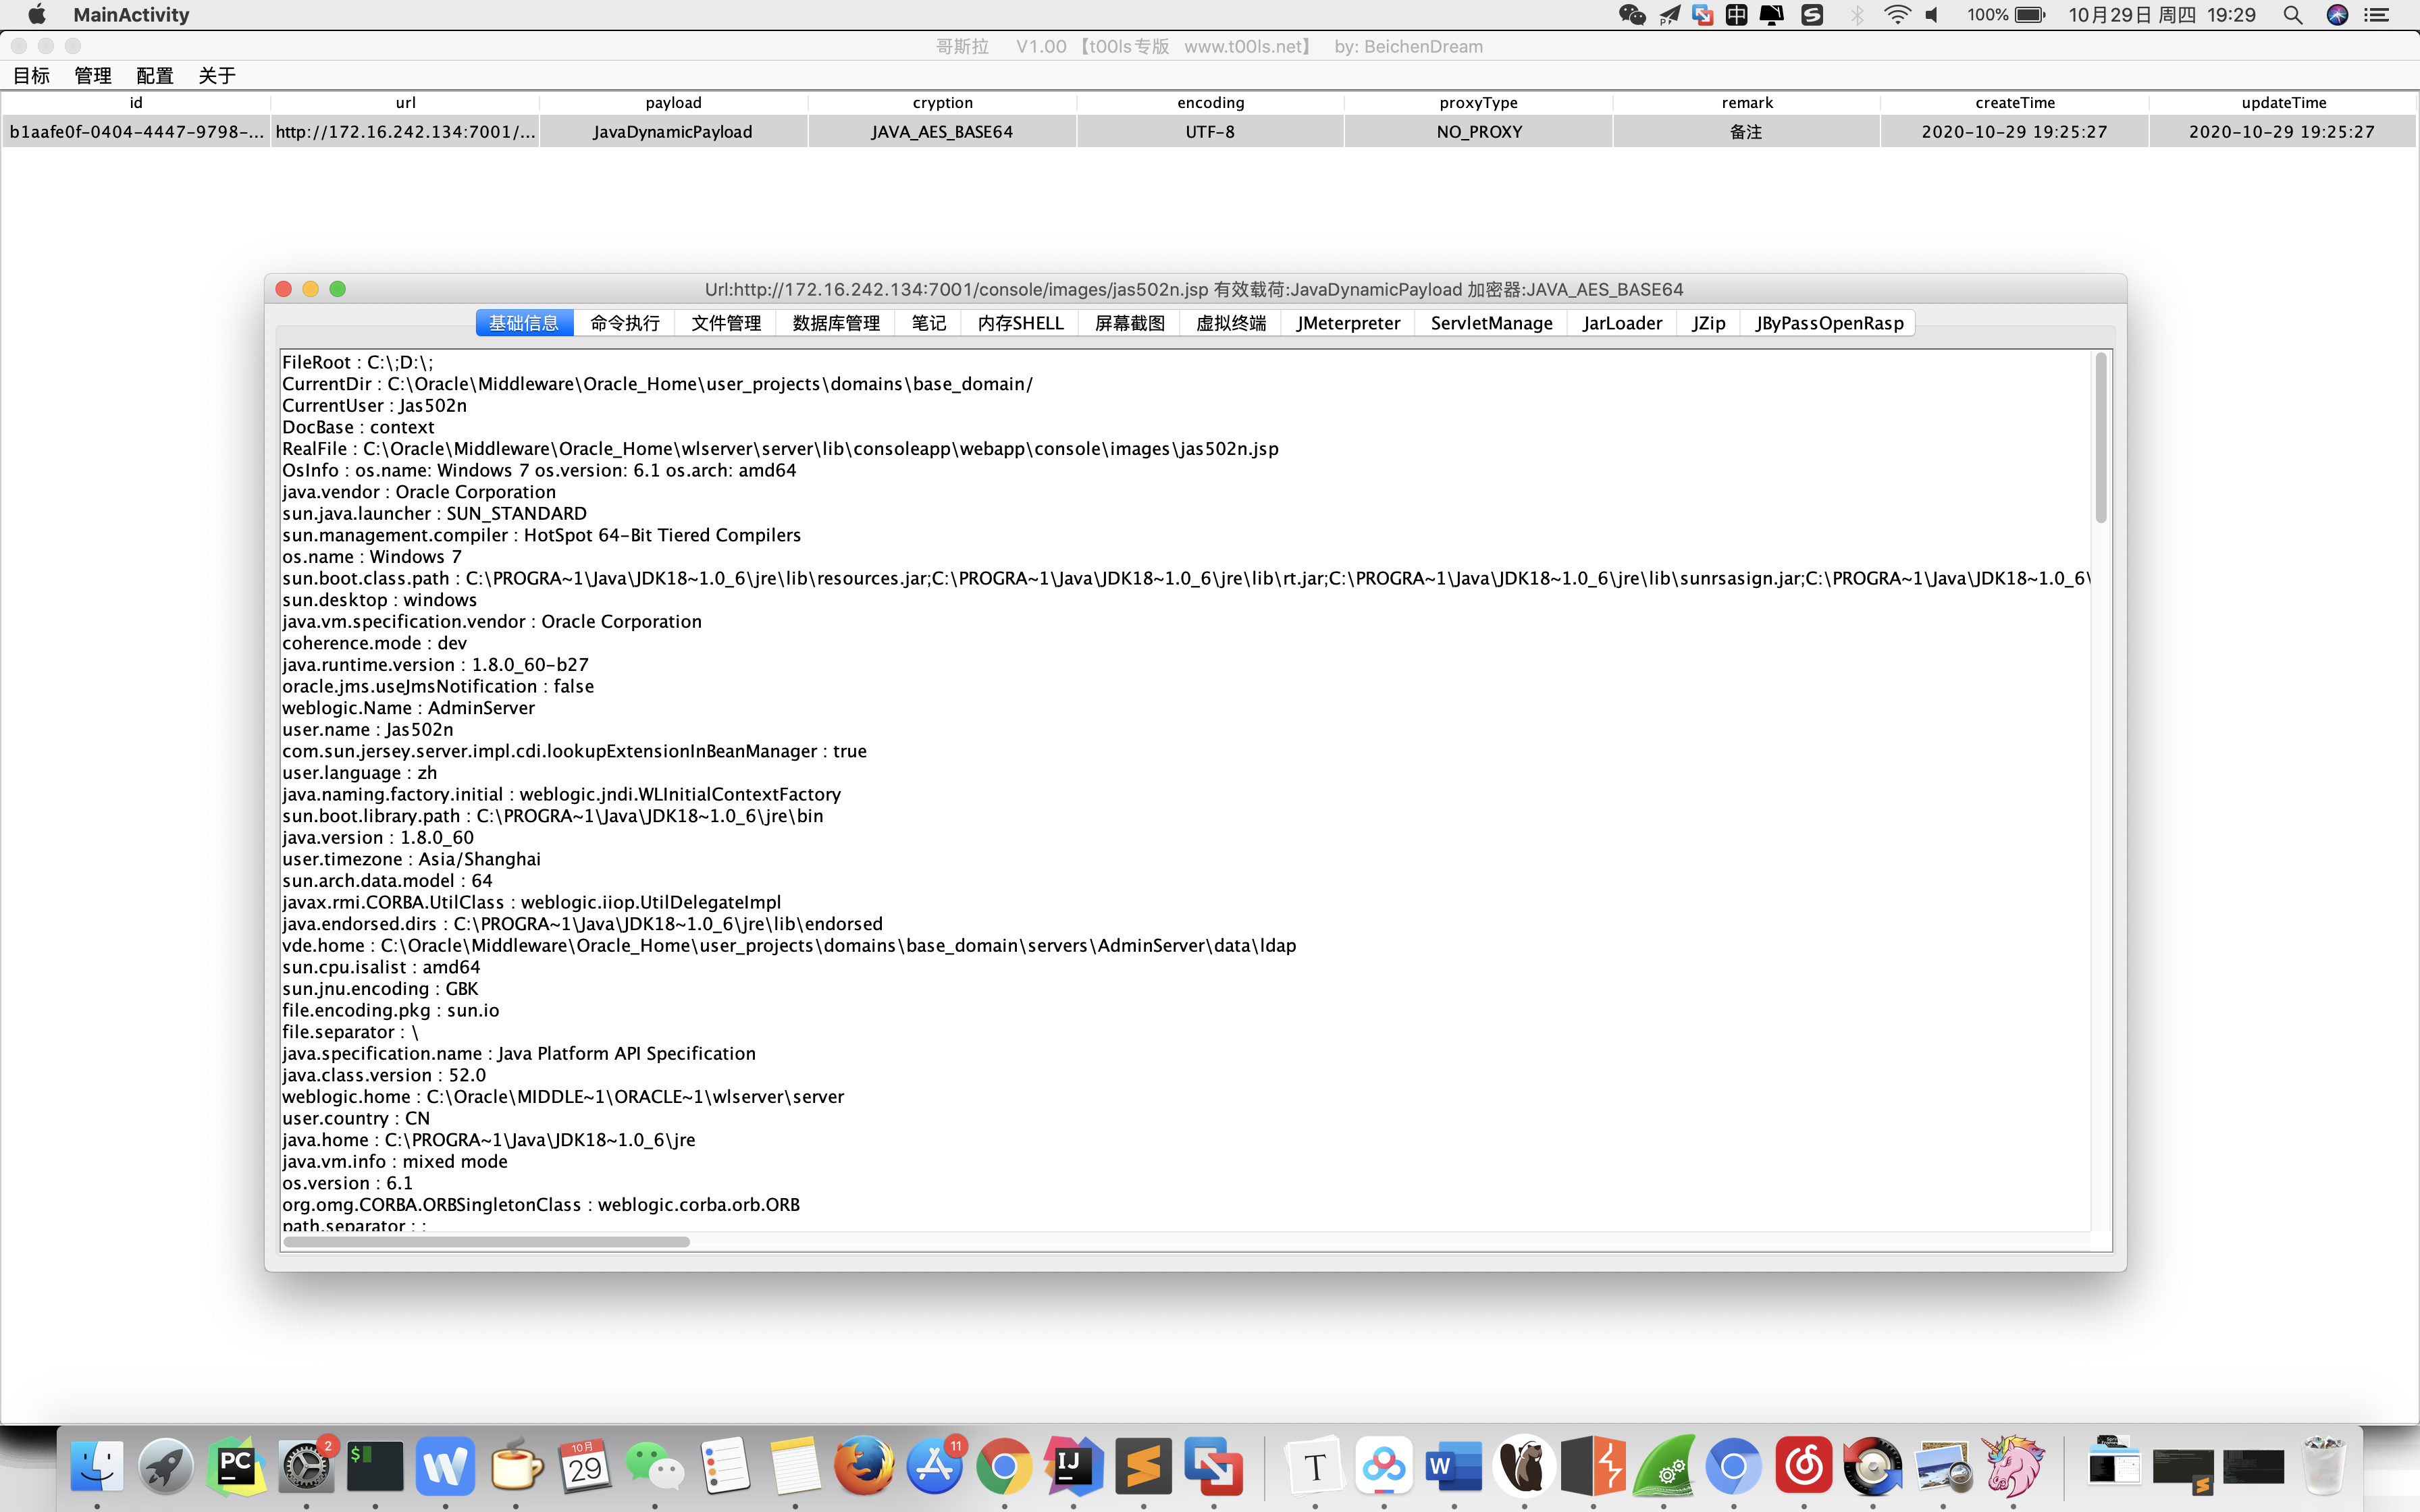Viewport: 2420px width, 1512px height.
Task: Click the vertical scrollbar thumb in info pane
Action: (2101, 437)
